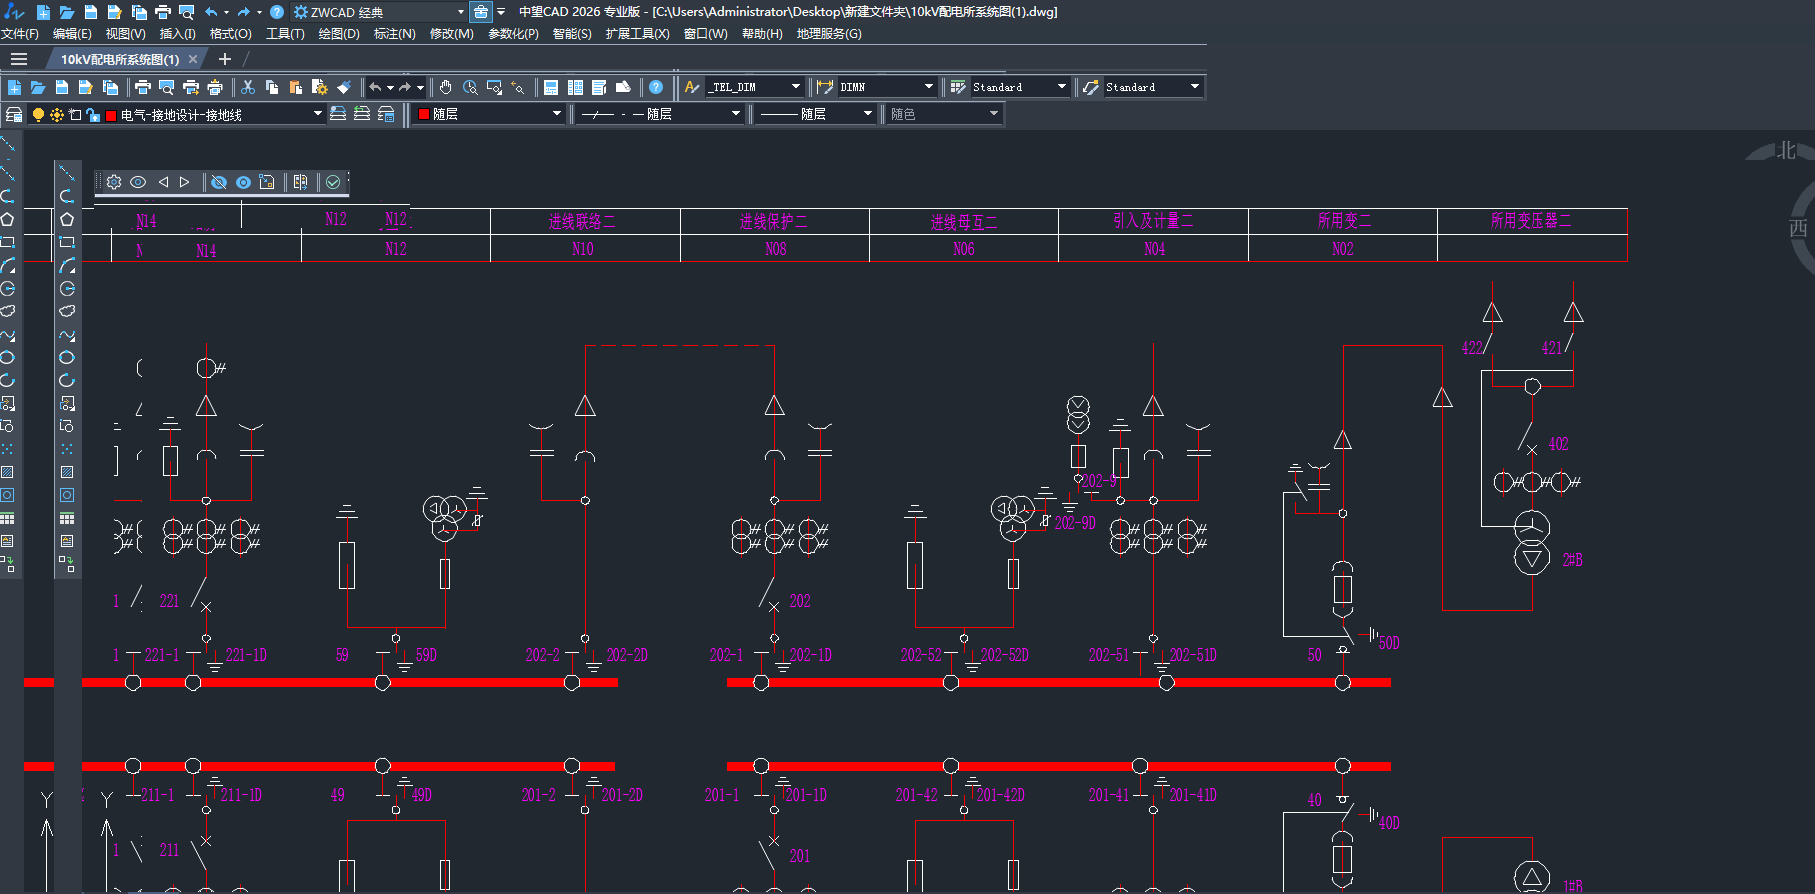The image size is (1815, 894).
Task: Activate the Pan hand tool
Action: [446, 87]
